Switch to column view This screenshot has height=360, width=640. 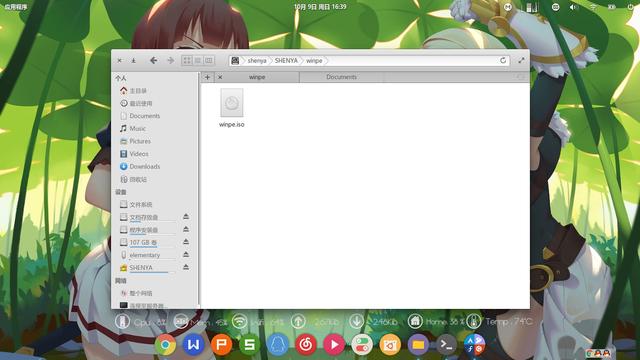click(209, 60)
